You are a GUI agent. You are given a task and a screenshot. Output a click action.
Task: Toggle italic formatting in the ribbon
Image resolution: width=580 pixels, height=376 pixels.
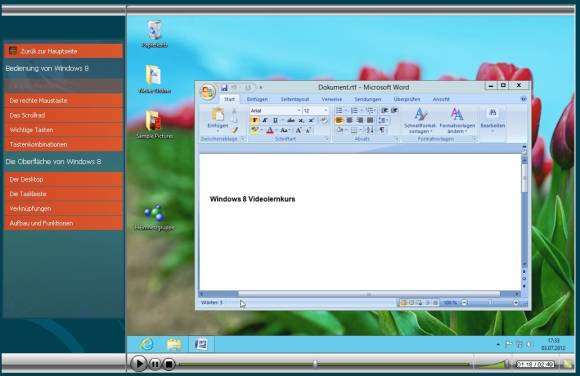tap(265, 120)
